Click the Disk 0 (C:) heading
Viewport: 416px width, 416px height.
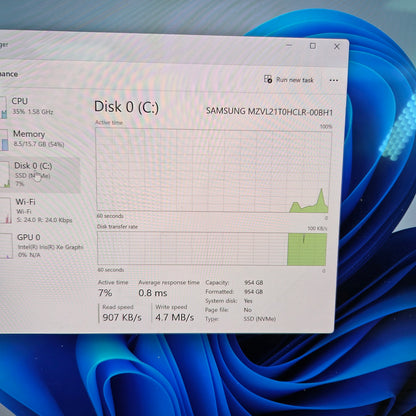click(126, 107)
